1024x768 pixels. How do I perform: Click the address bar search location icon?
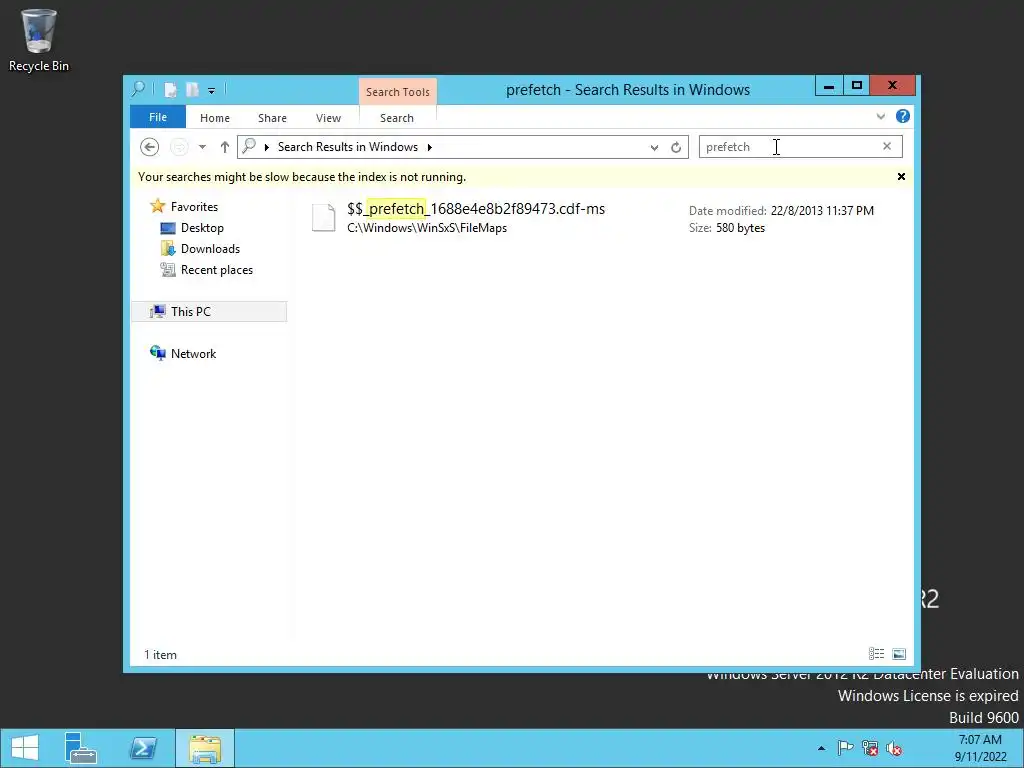249,146
